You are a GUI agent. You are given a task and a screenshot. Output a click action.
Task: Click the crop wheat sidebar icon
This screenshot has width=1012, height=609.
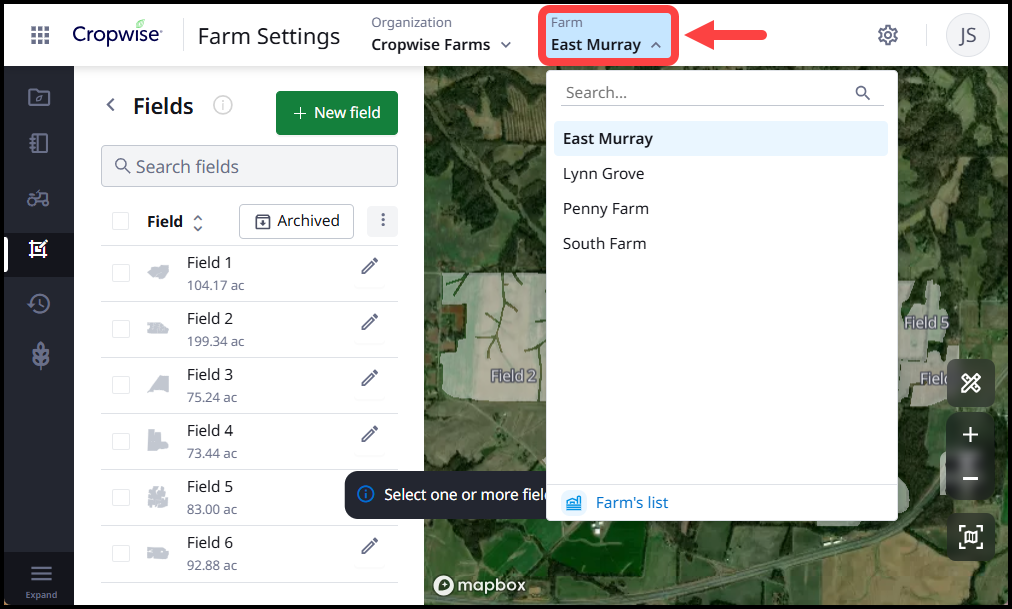coord(39,356)
